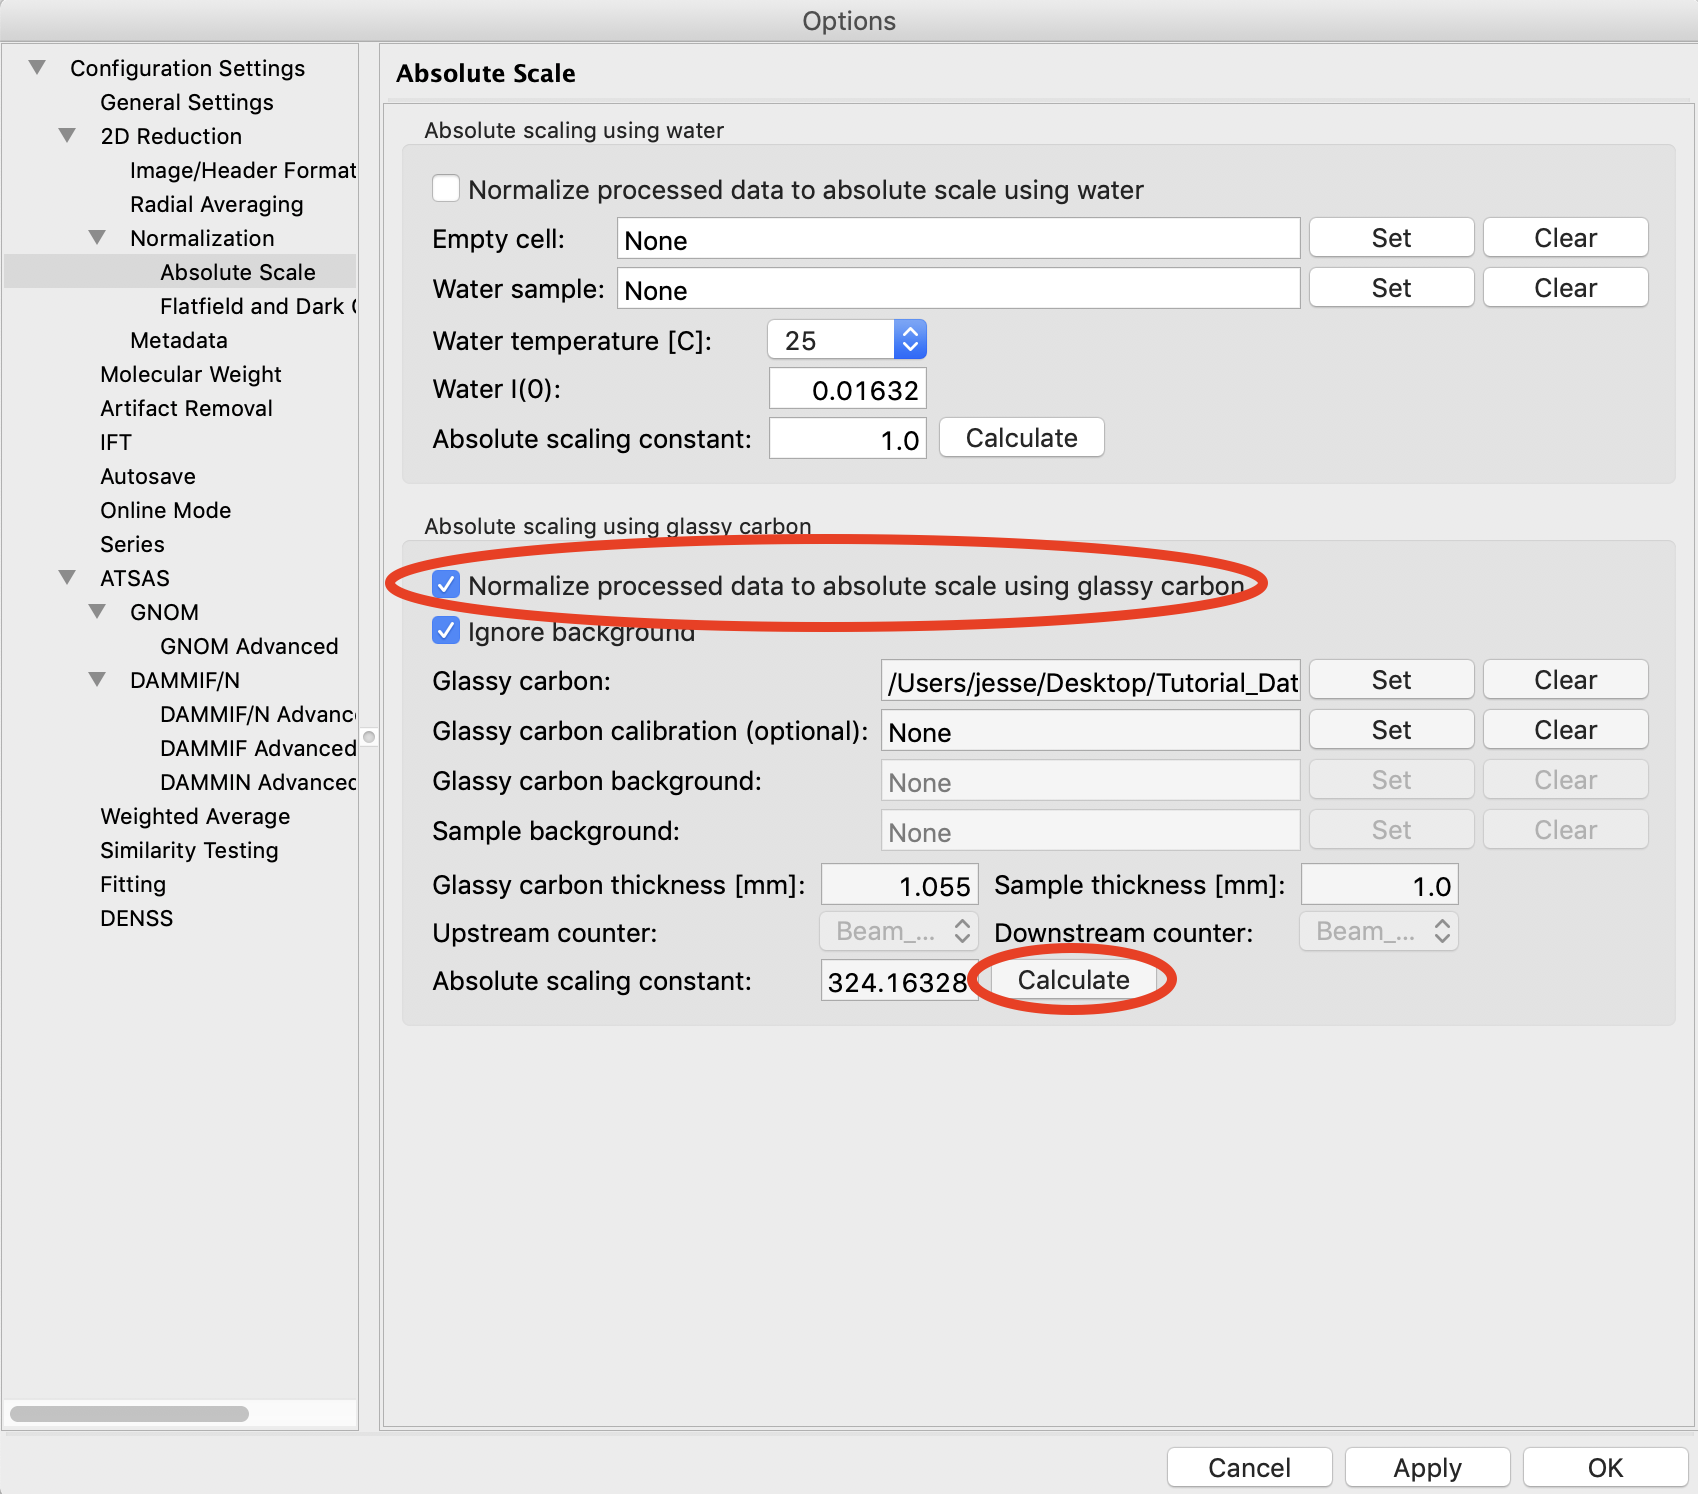Open Artifact Removal settings
Image resolution: width=1698 pixels, height=1494 pixels.
(x=187, y=408)
